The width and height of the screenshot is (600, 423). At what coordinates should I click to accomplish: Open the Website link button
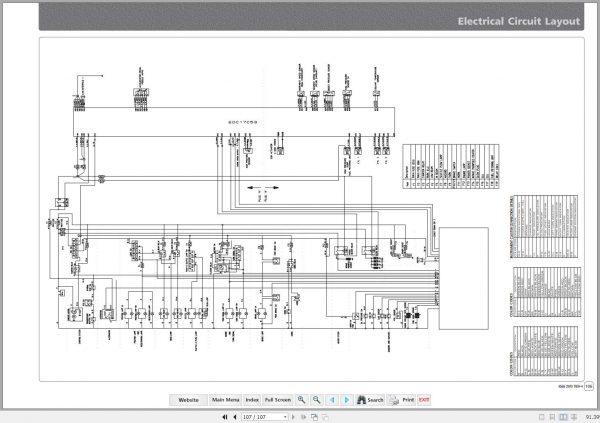(188, 400)
